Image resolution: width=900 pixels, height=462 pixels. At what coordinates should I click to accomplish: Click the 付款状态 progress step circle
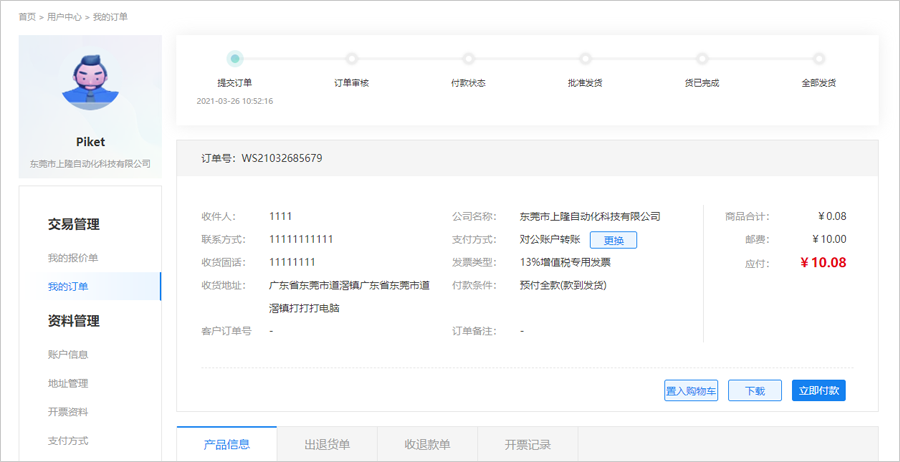click(x=468, y=59)
